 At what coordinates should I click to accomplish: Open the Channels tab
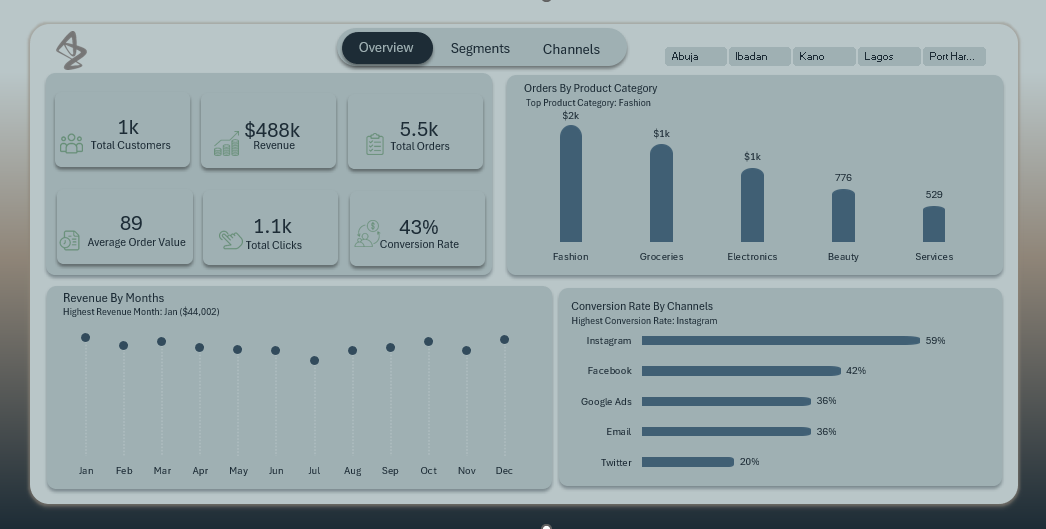point(571,49)
